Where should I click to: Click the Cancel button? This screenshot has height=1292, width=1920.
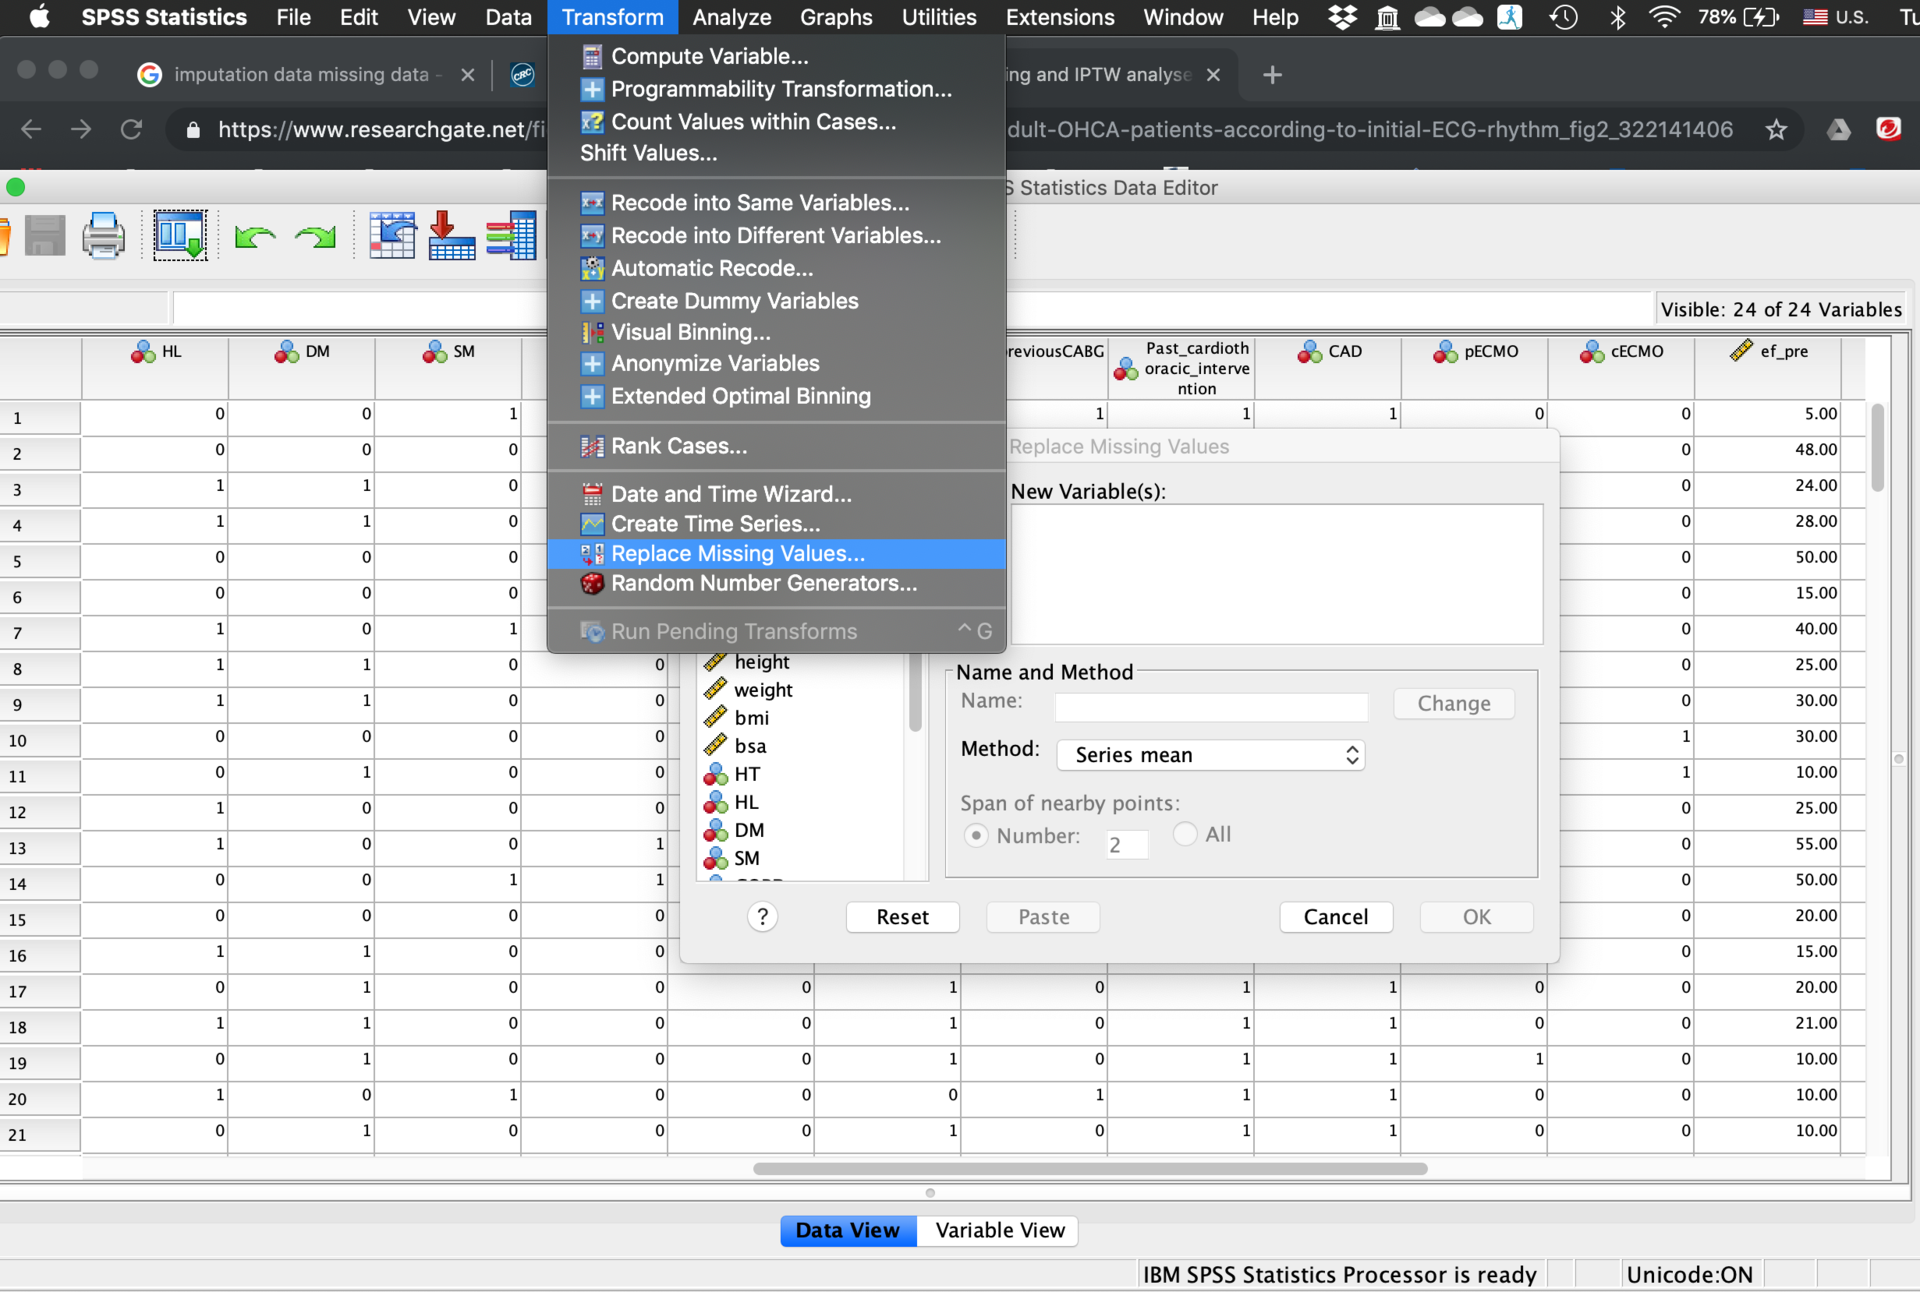click(1336, 917)
